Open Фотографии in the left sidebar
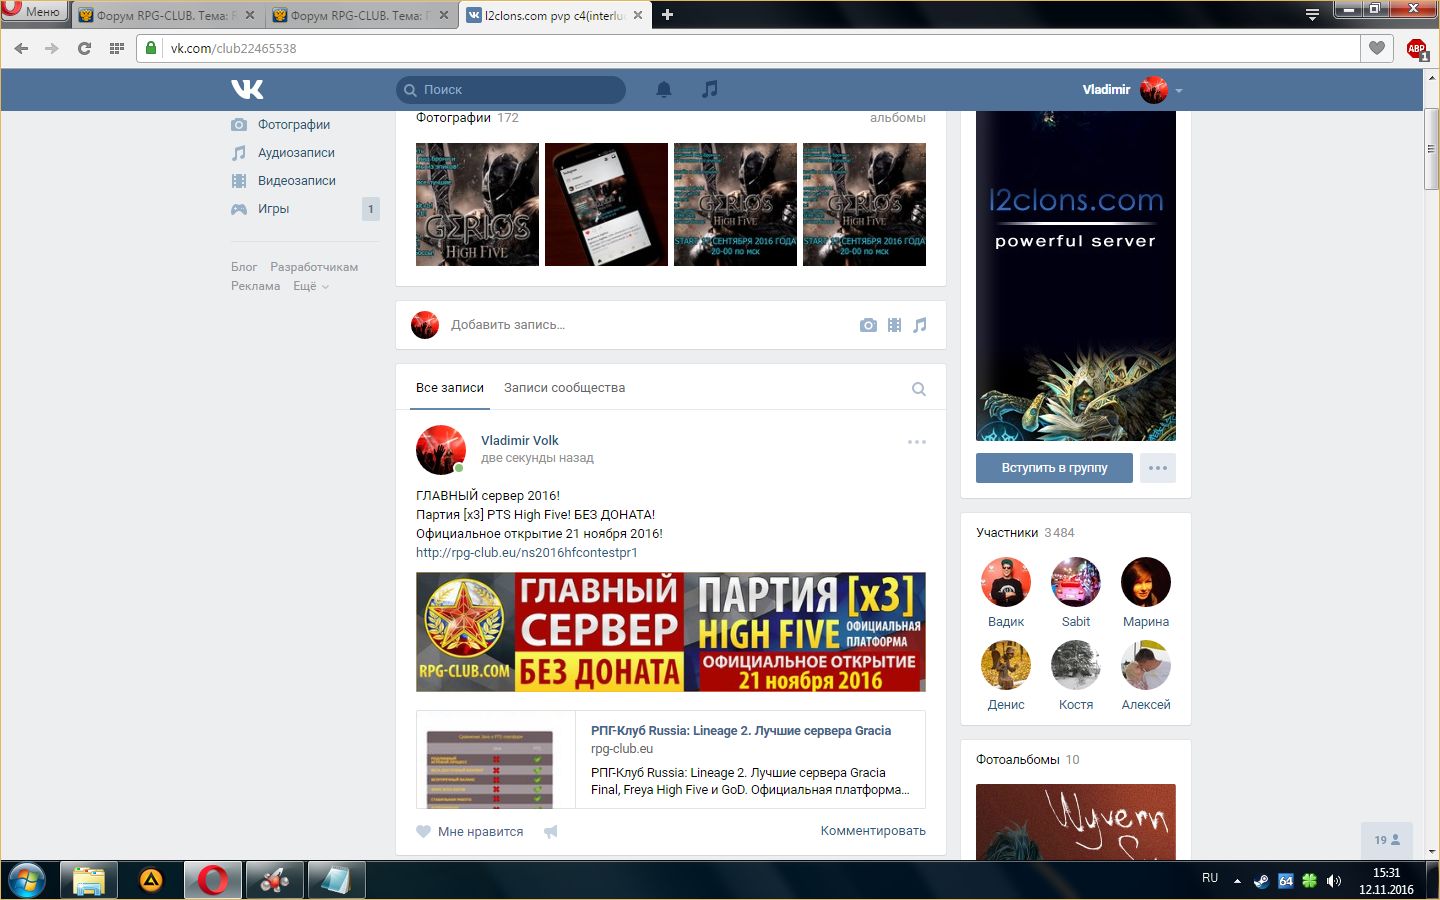The height and width of the screenshot is (900, 1440). click(294, 125)
